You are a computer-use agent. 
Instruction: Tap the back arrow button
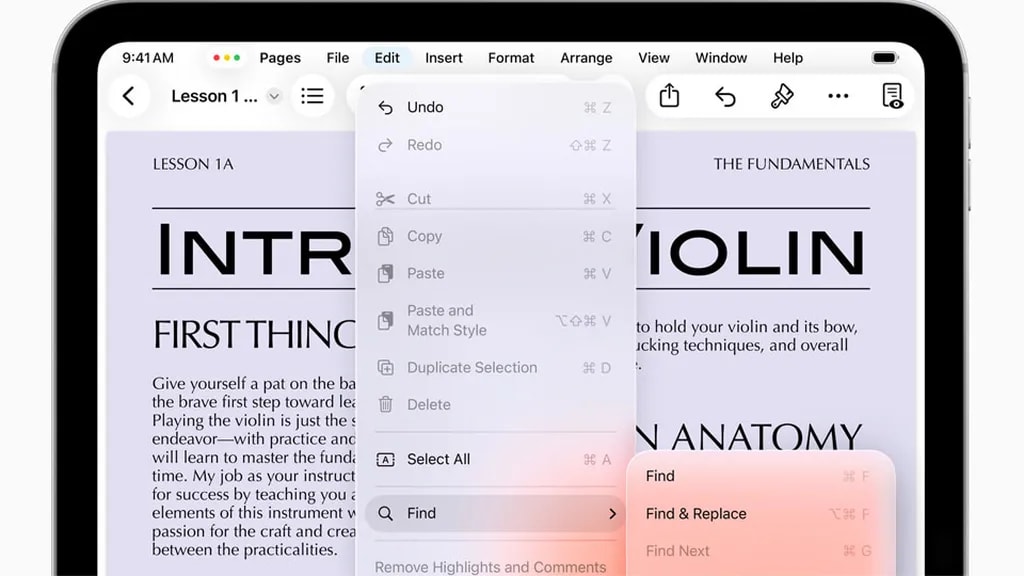coord(128,96)
